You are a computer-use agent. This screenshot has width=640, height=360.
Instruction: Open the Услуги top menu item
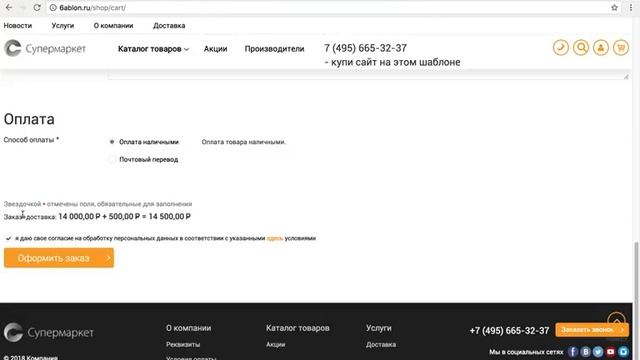coord(63,25)
